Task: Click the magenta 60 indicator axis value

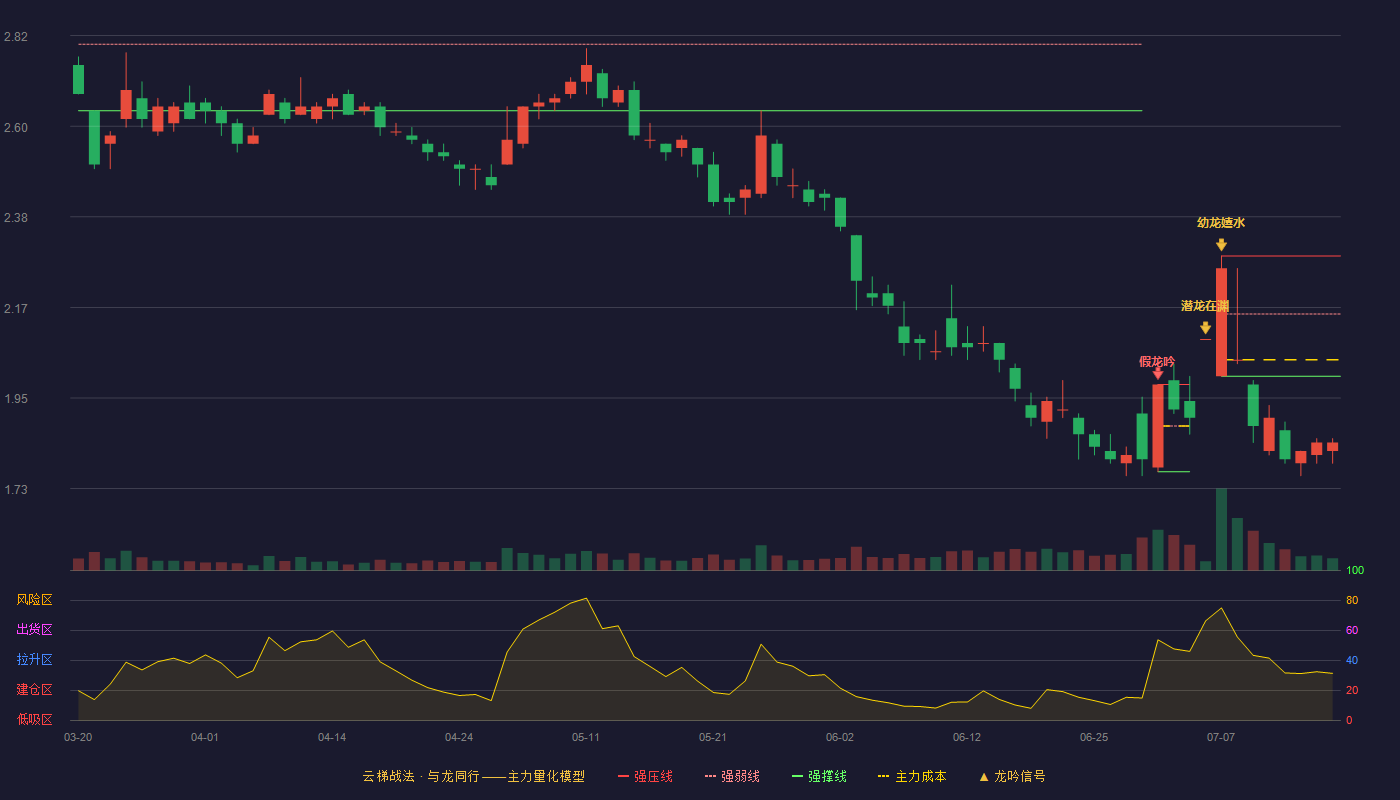Action: pos(1352,631)
